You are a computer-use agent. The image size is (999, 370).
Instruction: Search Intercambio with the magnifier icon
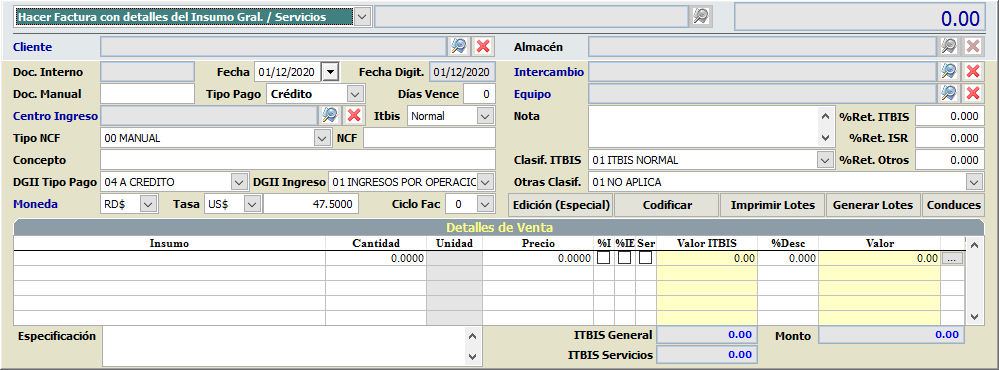949,71
